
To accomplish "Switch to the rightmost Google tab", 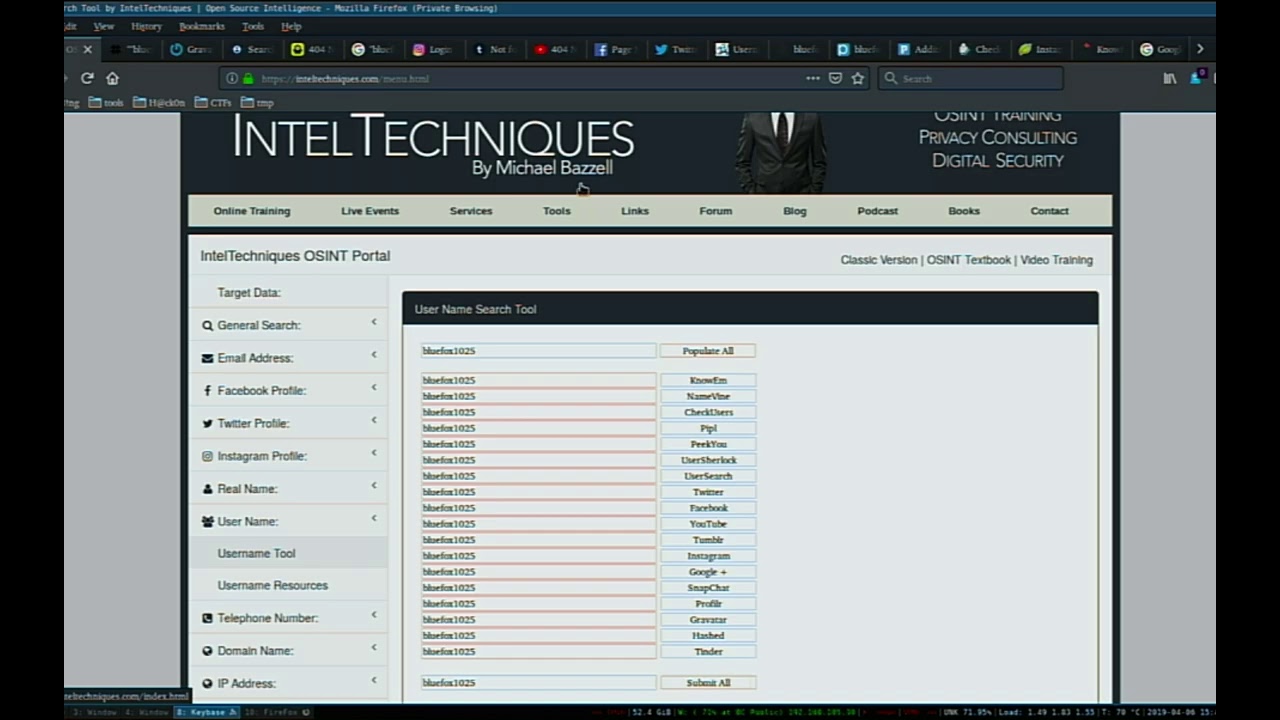I will 1160,49.
